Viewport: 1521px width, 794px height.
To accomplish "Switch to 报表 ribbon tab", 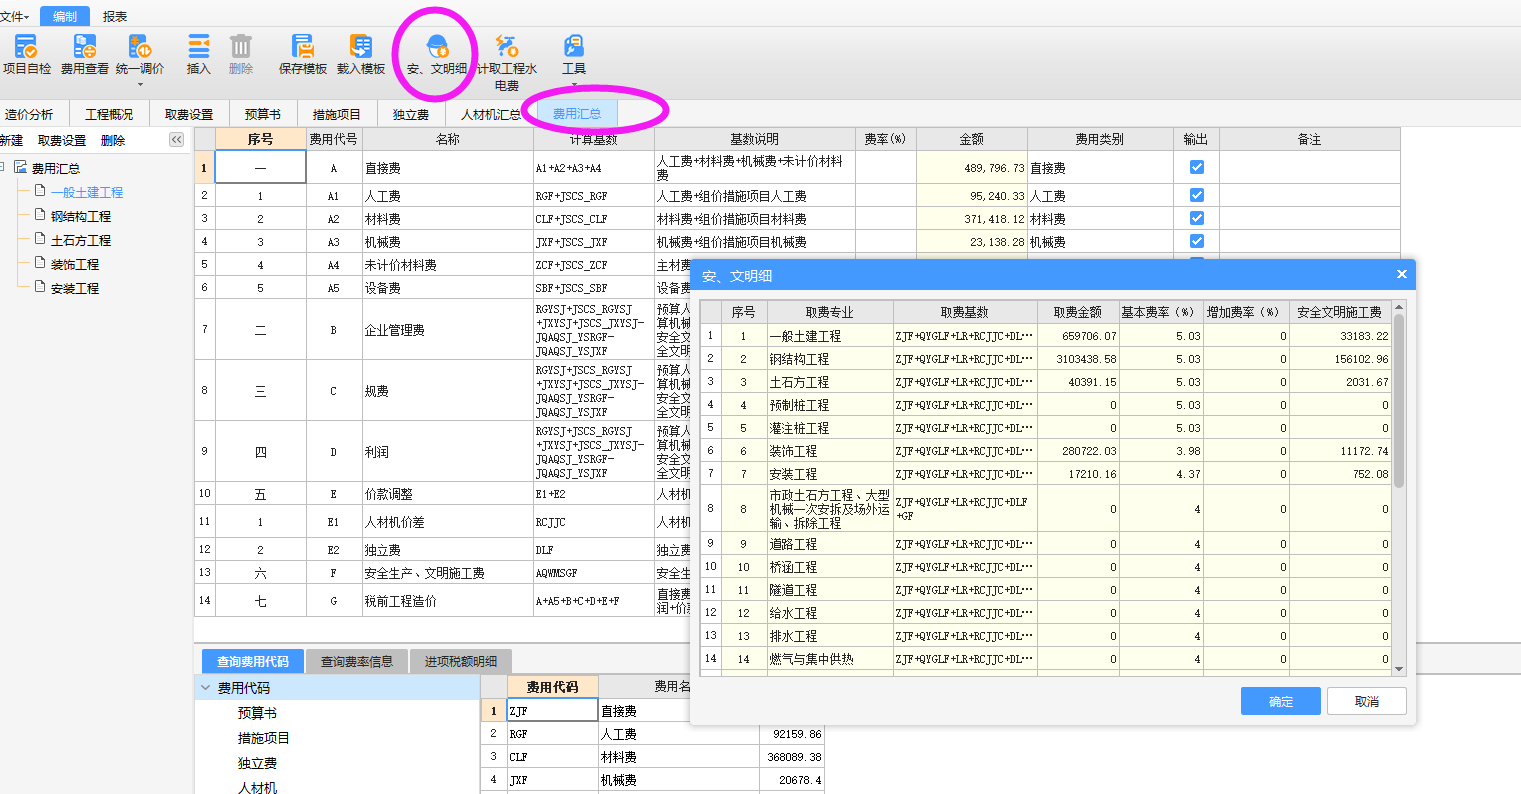I will pyautogui.click(x=115, y=16).
